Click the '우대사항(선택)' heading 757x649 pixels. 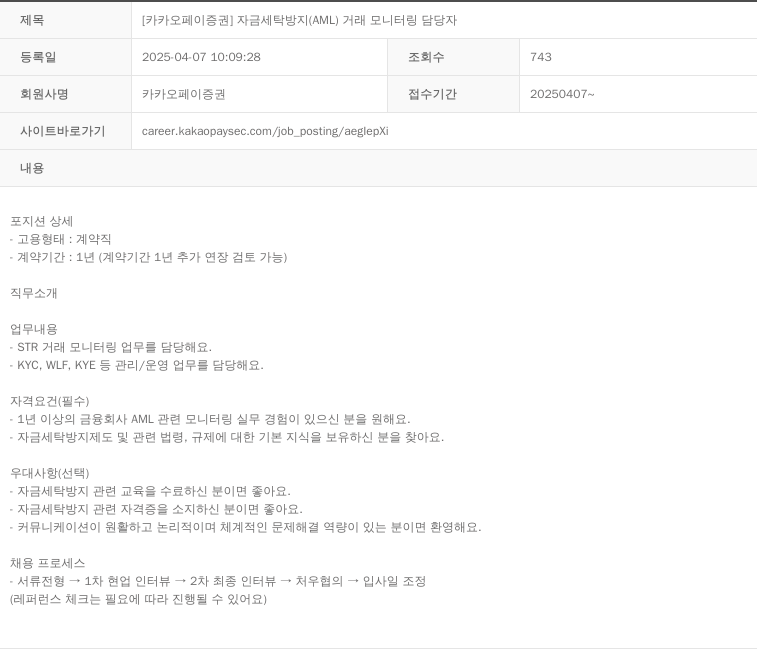coord(50,473)
